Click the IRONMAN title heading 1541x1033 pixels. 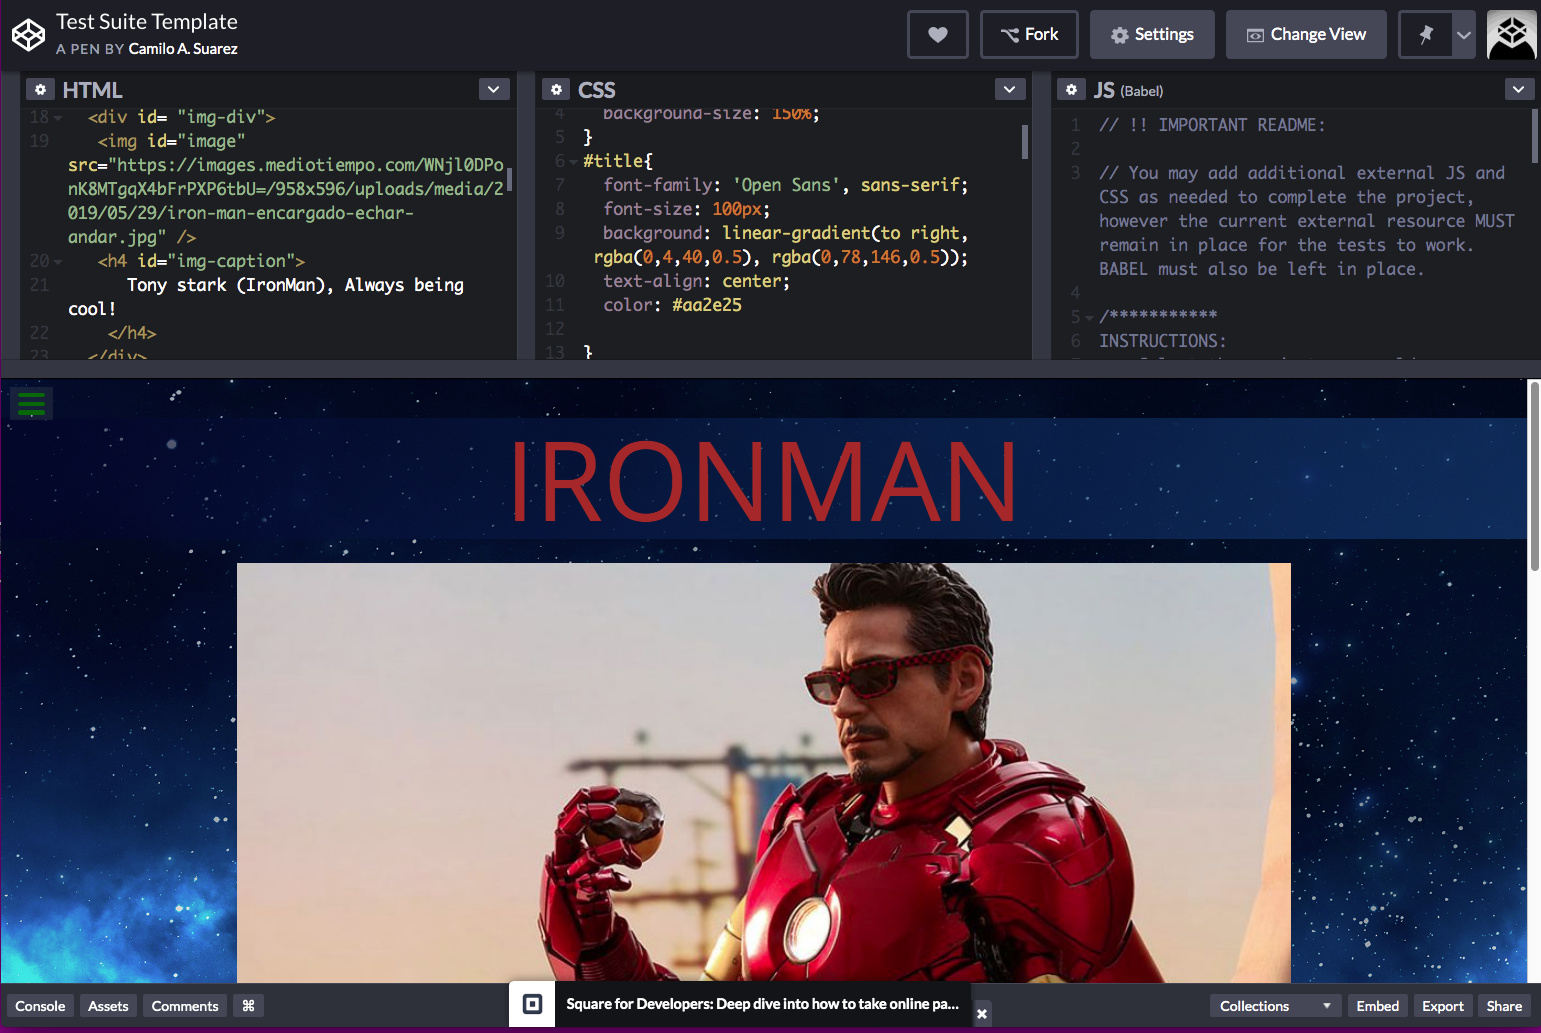point(763,481)
